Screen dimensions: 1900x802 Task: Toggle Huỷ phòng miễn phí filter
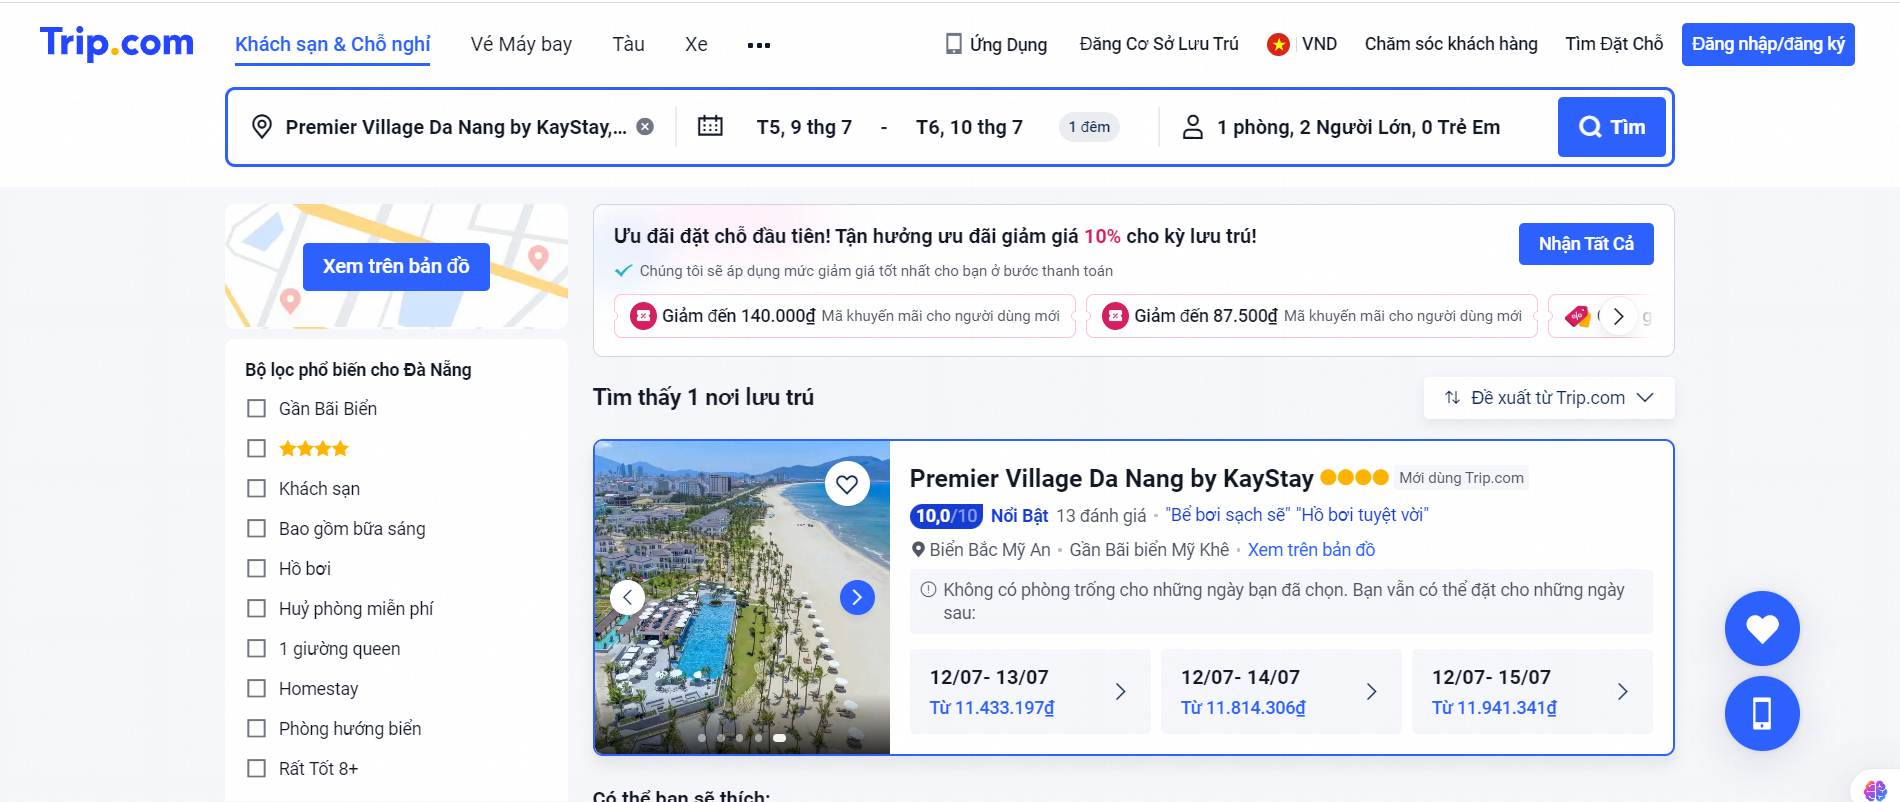coord(257,609)
